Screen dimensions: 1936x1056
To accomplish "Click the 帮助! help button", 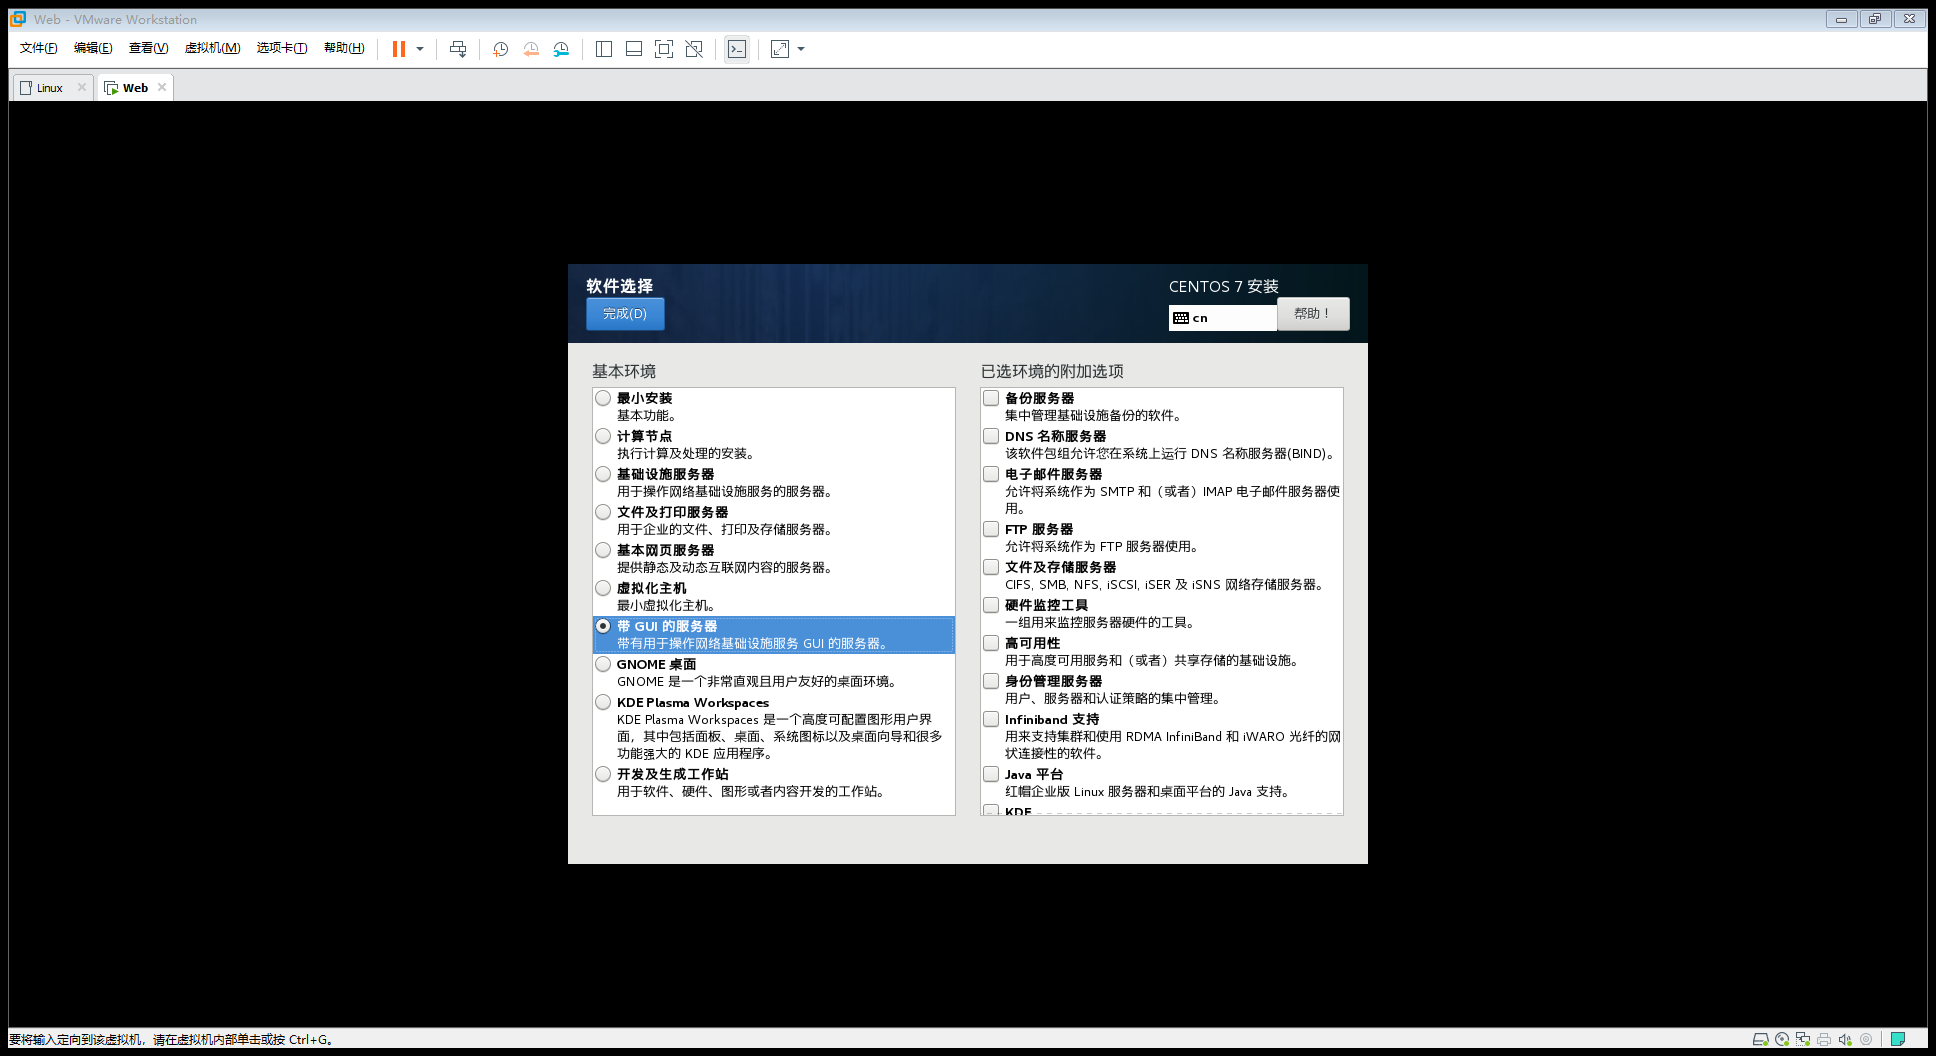I will [x=1313, y=314].
